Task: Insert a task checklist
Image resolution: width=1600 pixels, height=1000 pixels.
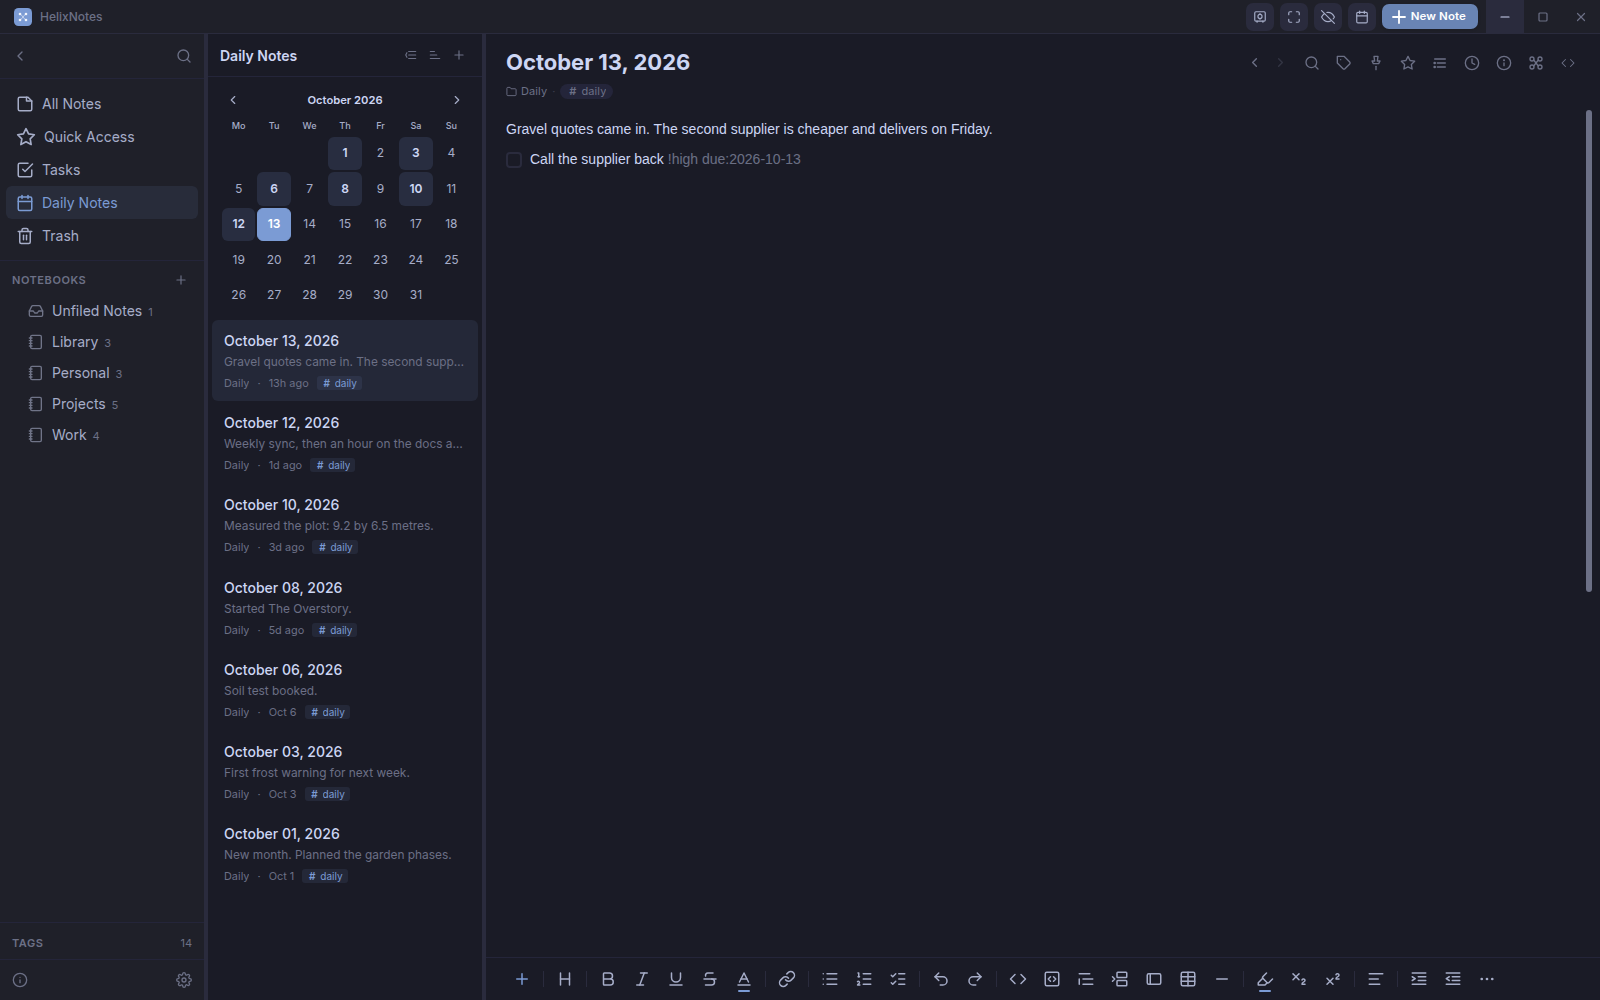Action: click(898, 979)
